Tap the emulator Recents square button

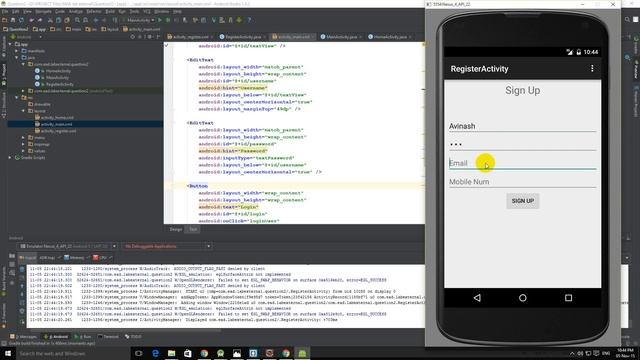(568, 298)
